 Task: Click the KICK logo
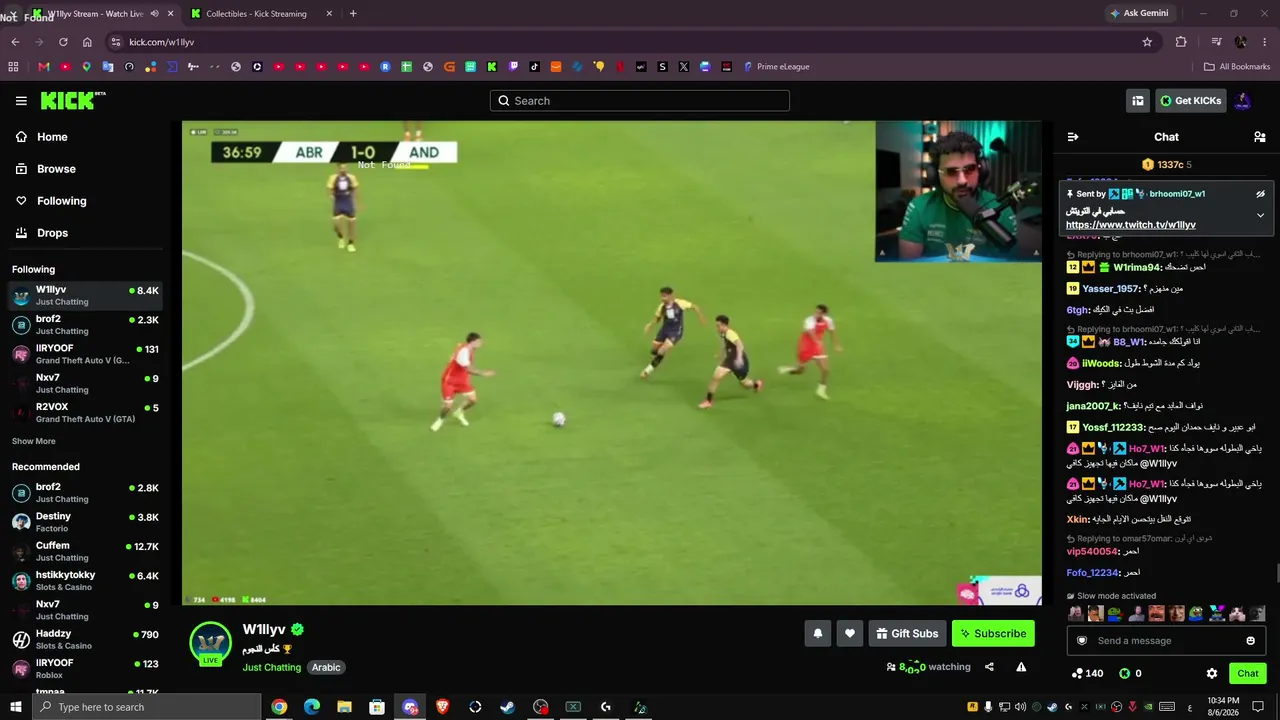73,100
